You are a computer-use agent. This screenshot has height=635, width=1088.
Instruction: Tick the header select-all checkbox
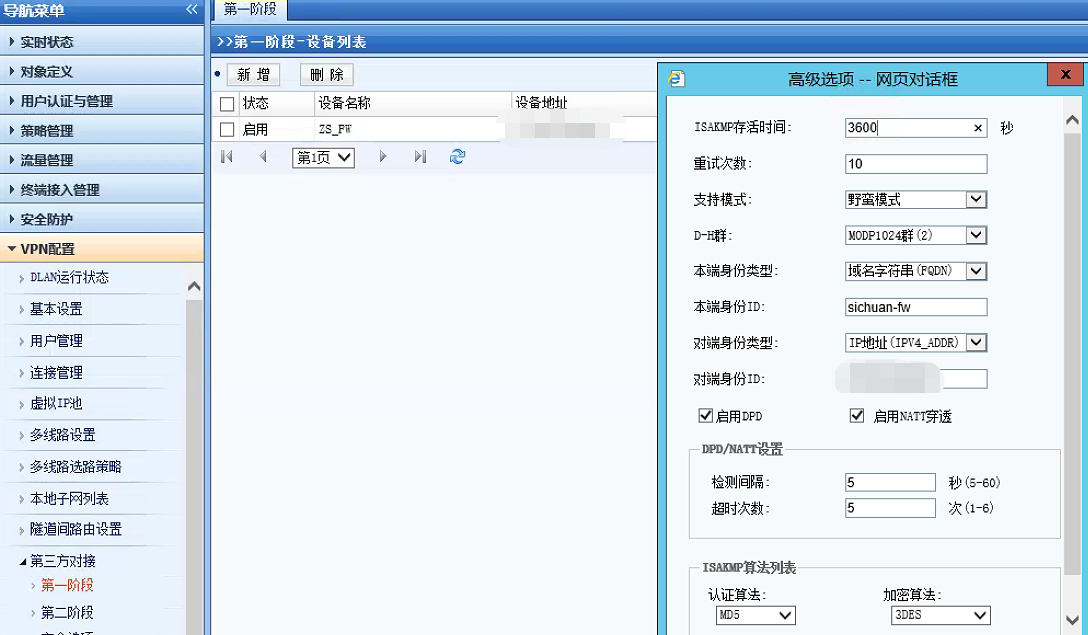[227, 104]
